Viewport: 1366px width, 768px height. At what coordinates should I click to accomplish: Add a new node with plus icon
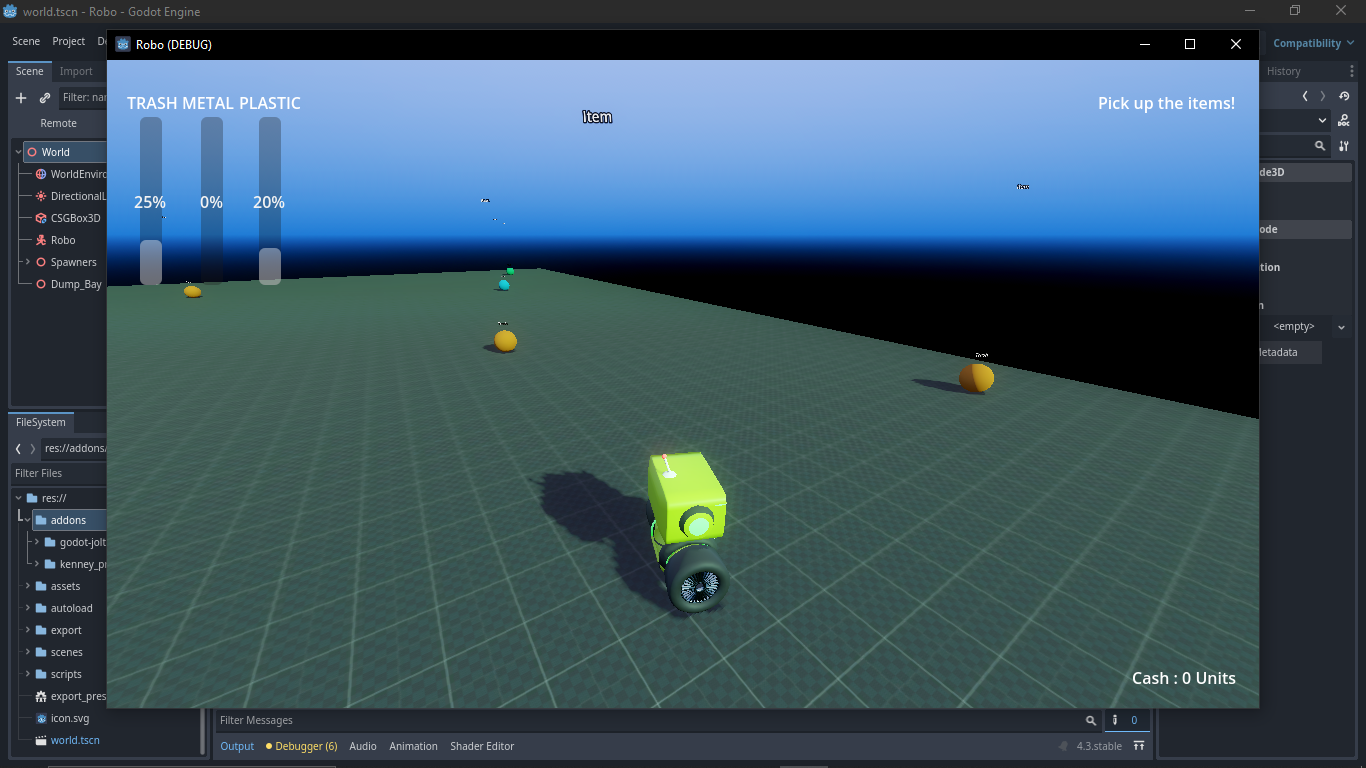[x=21, y=98]
